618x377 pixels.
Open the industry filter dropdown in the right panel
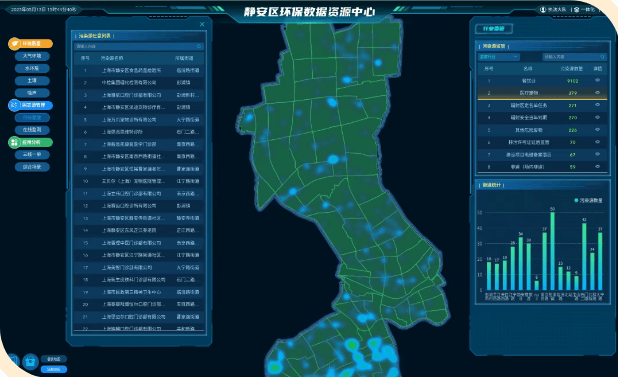pyautogui.click(x=499, y=57)
